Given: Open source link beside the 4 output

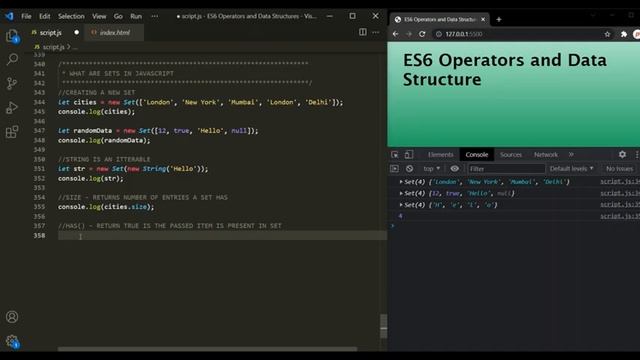Looking at the screenshot, I should pos(620,216).
